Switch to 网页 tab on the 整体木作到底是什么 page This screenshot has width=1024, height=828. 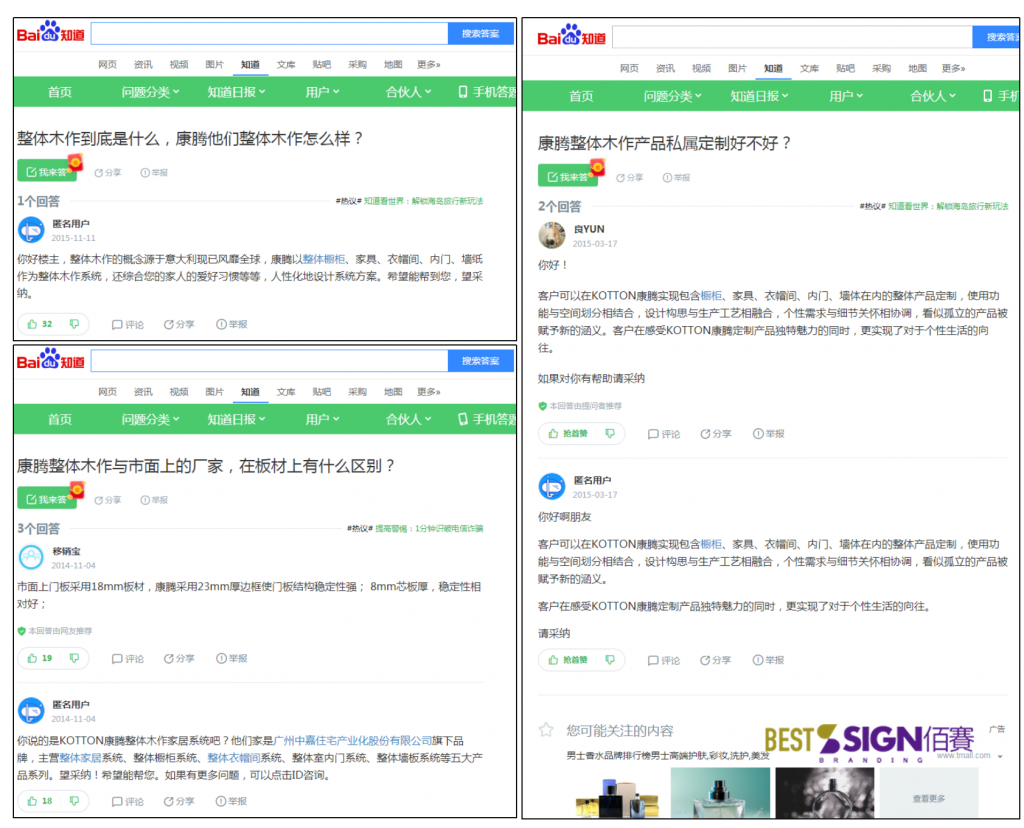pyautogui.click(x=107, y=64)
